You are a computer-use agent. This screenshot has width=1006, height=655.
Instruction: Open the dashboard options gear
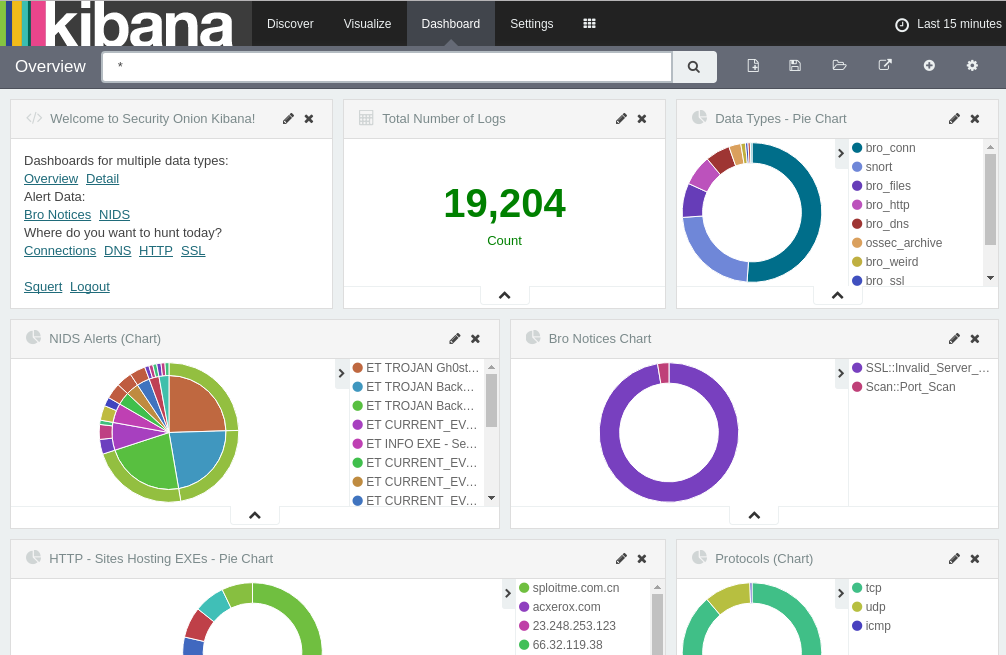tap(971, 64)
